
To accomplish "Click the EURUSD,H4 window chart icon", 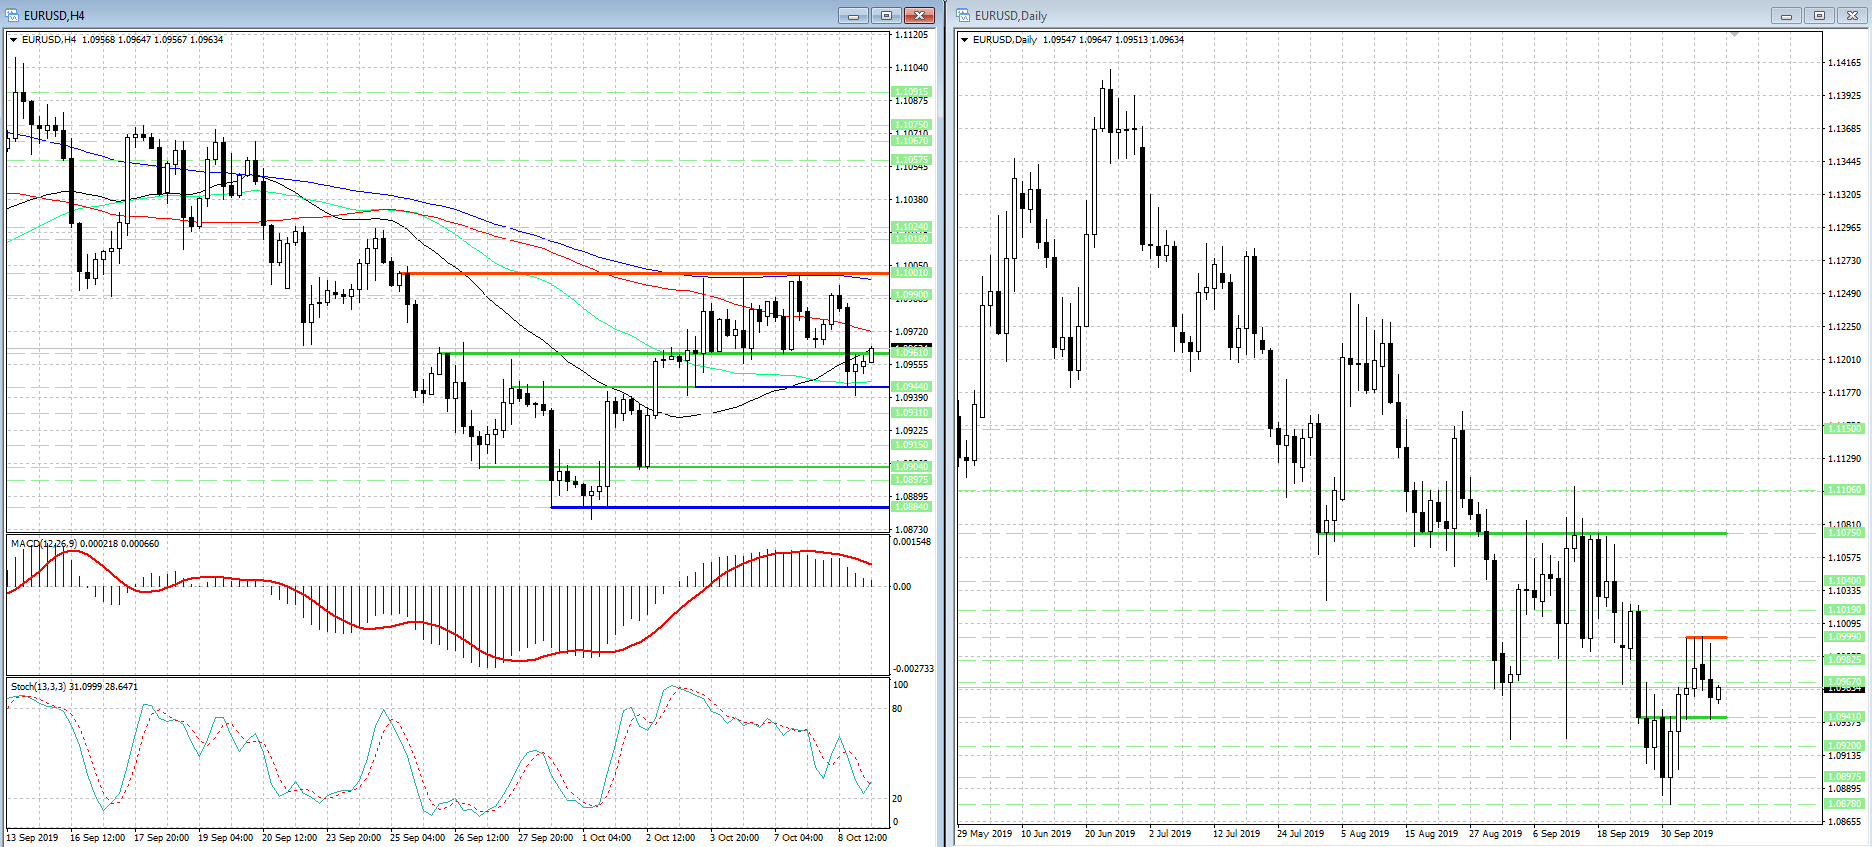I will [13, 15].
